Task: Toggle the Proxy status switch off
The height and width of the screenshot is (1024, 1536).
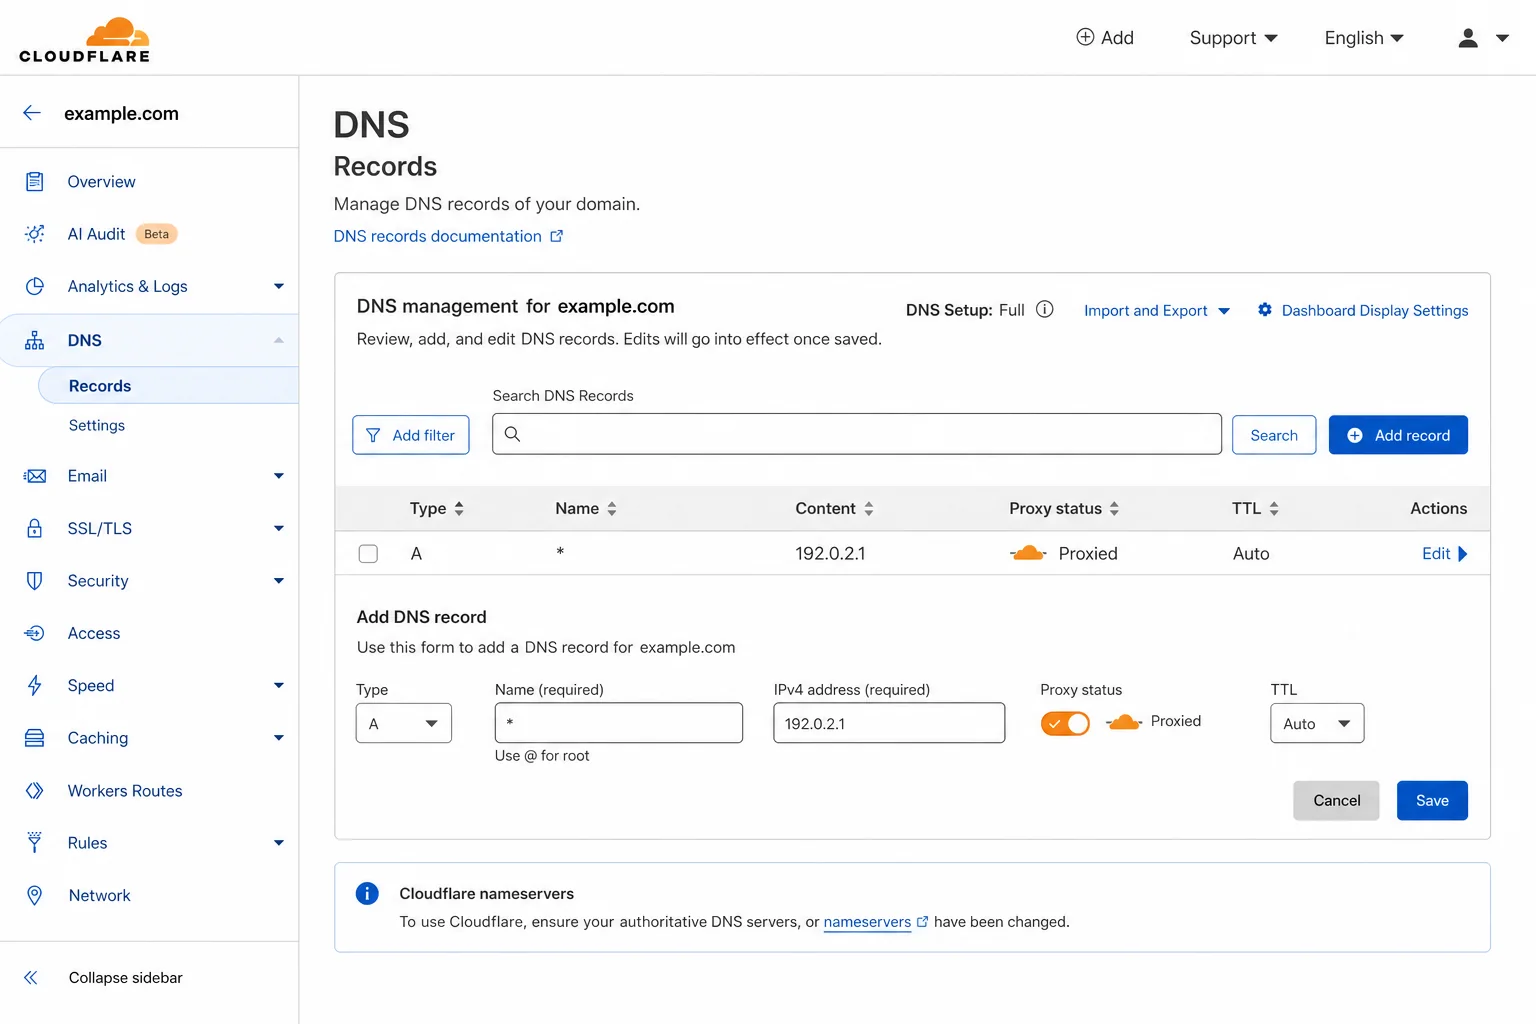Action: click(x=1065, y=723)
